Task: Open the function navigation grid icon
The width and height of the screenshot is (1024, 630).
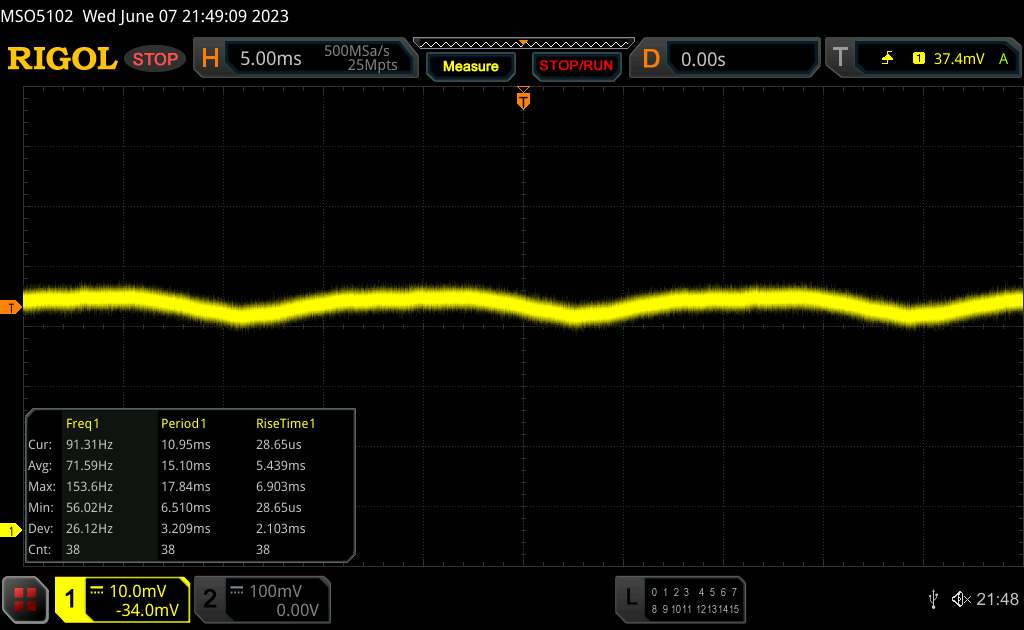Action: click(26, 599)
